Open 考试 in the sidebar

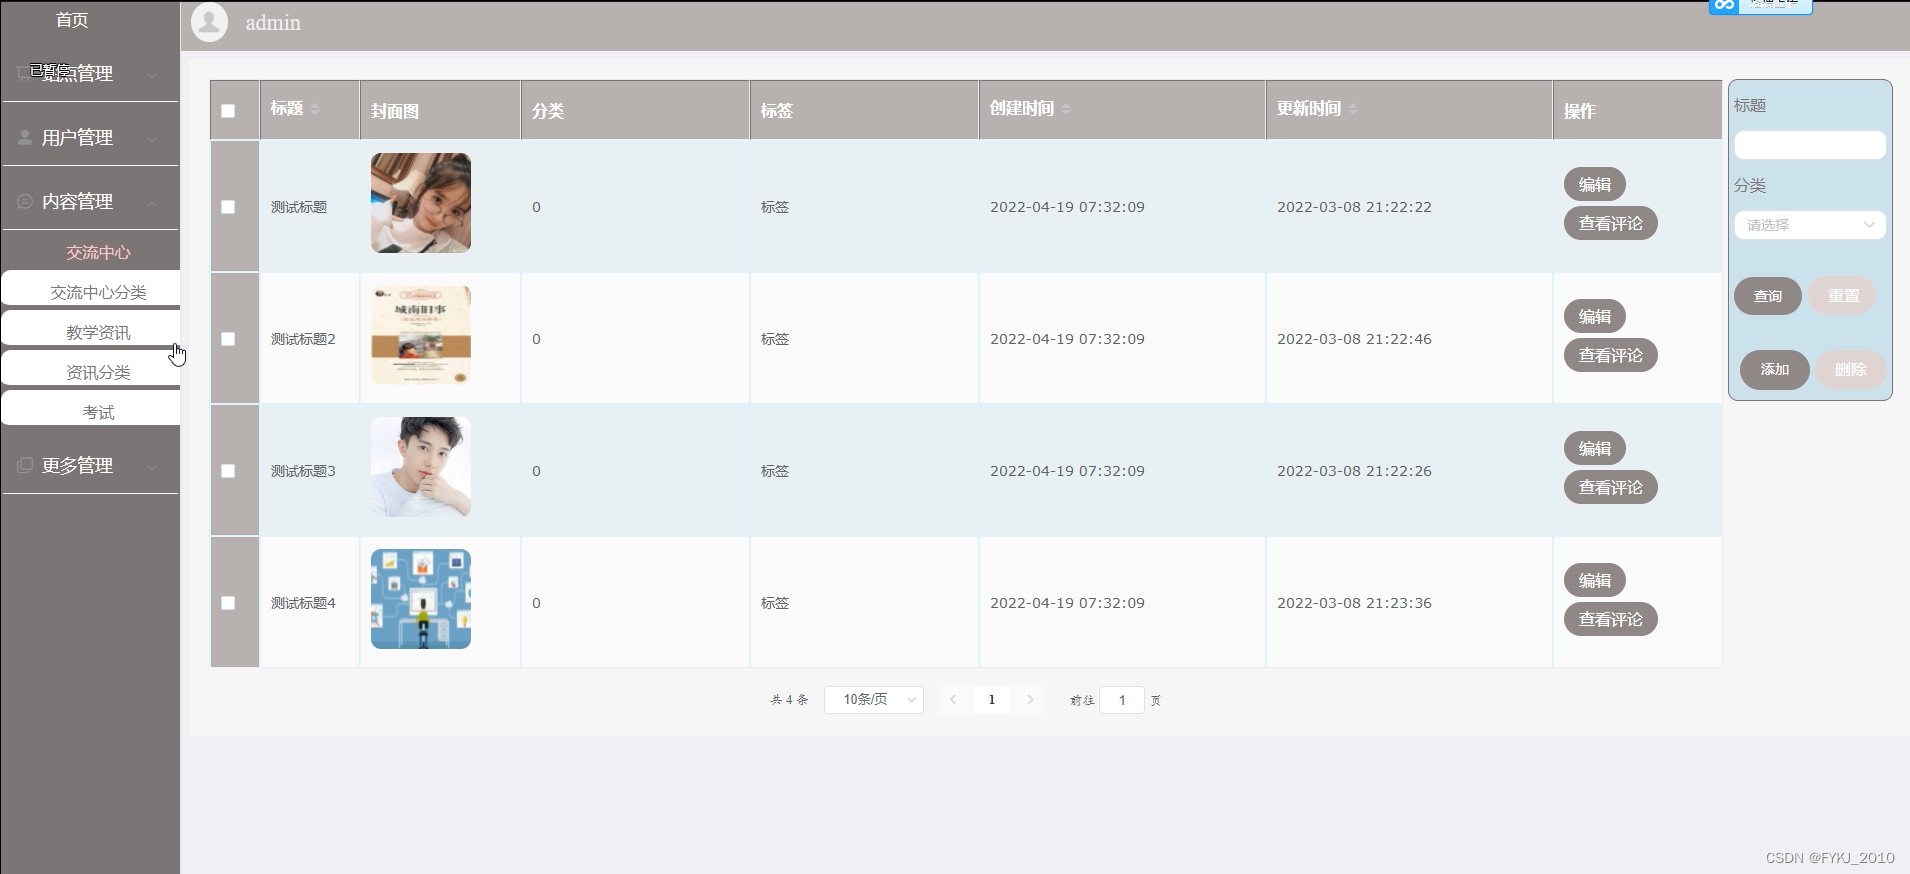pos(98,412)
